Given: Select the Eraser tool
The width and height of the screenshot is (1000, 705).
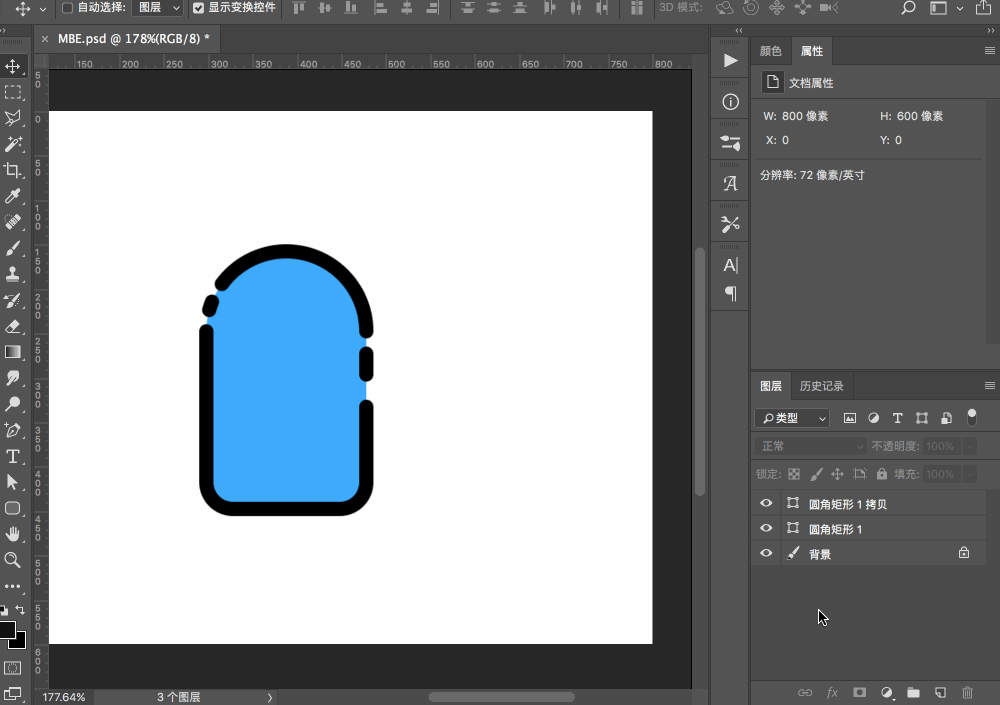Looking at the screenshot, I should point(13,327).
